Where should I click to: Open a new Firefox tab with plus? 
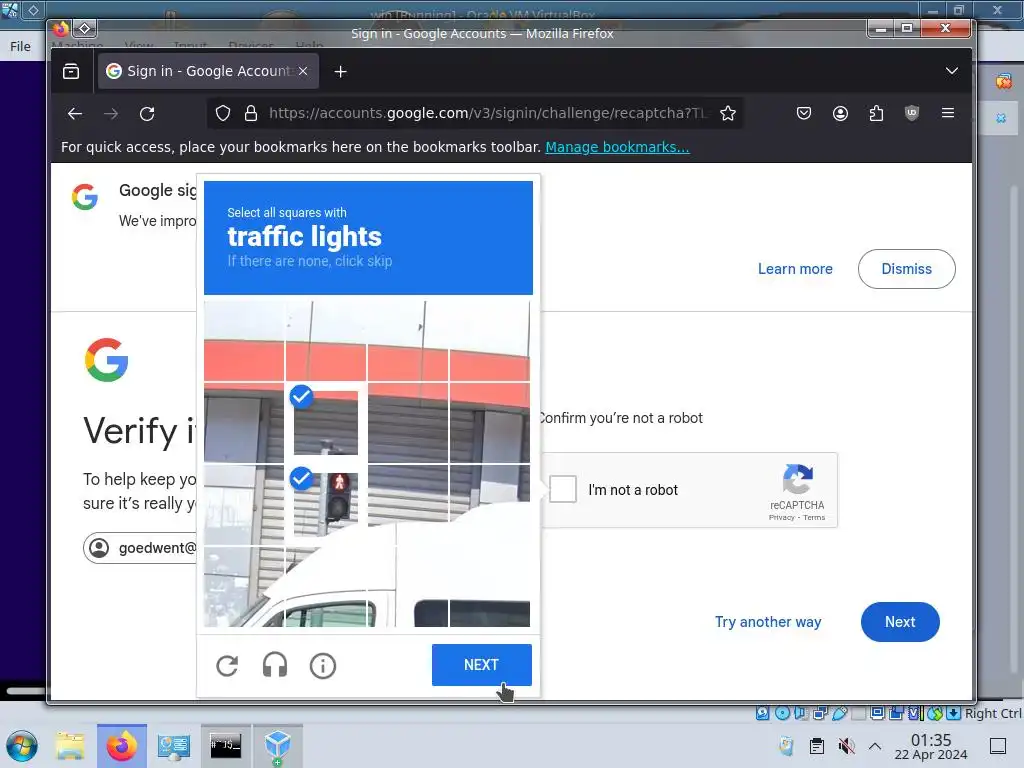tap(340, 71)
